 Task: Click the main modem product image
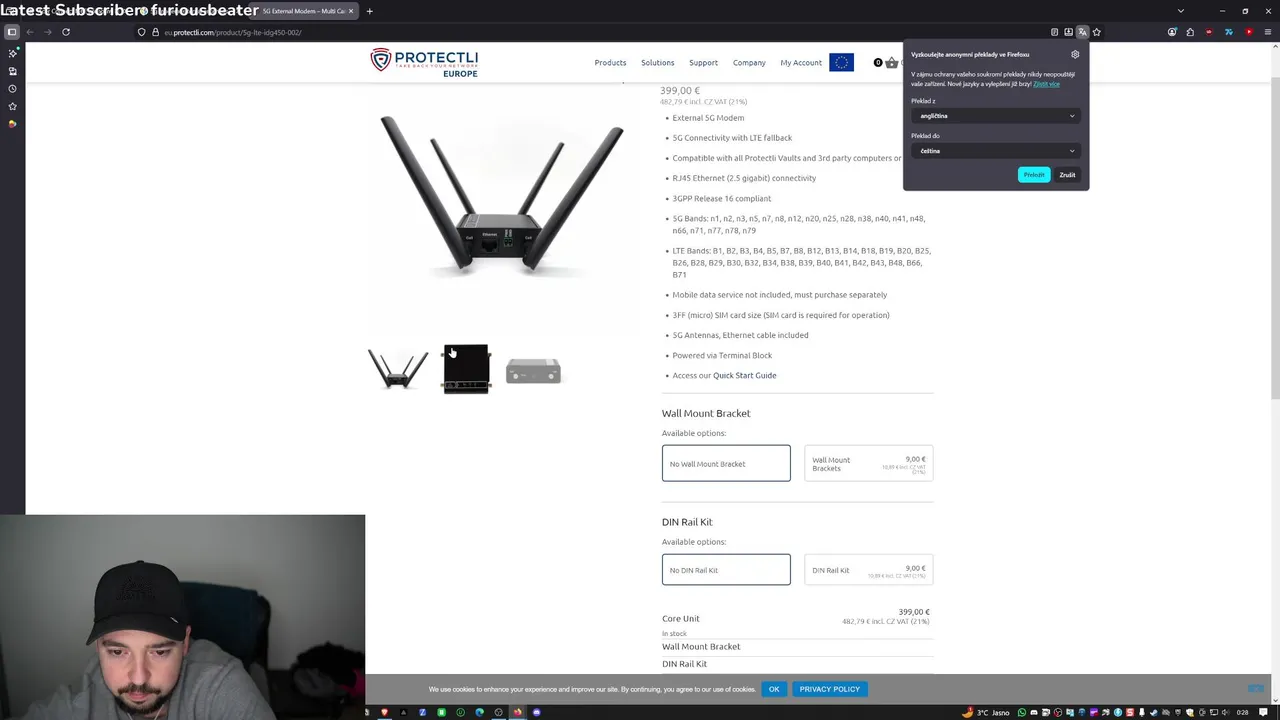coord(501,195)
